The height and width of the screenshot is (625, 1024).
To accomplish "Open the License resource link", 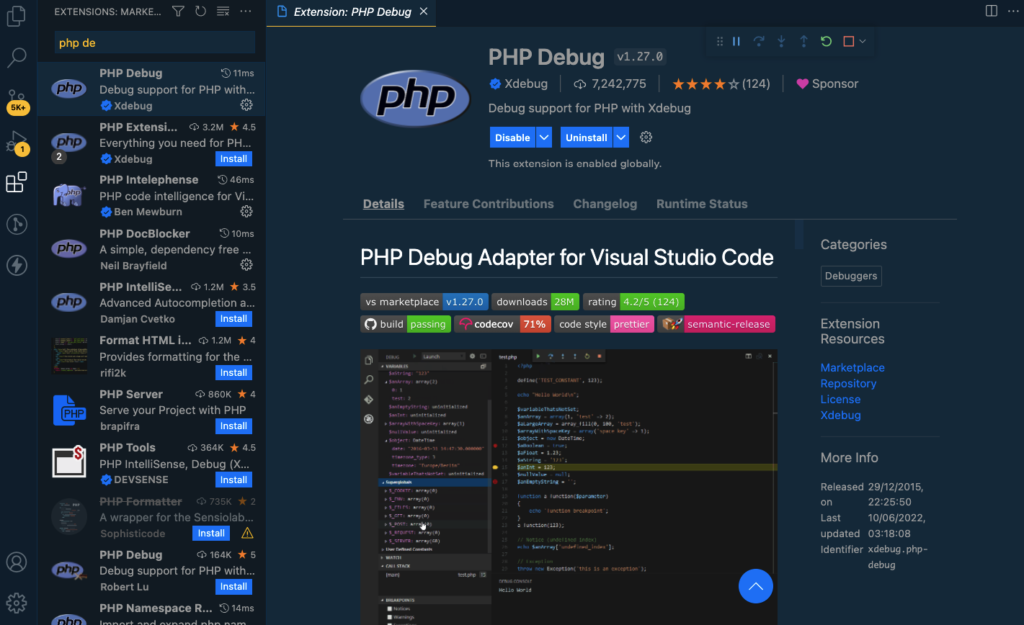I will 840,399.
